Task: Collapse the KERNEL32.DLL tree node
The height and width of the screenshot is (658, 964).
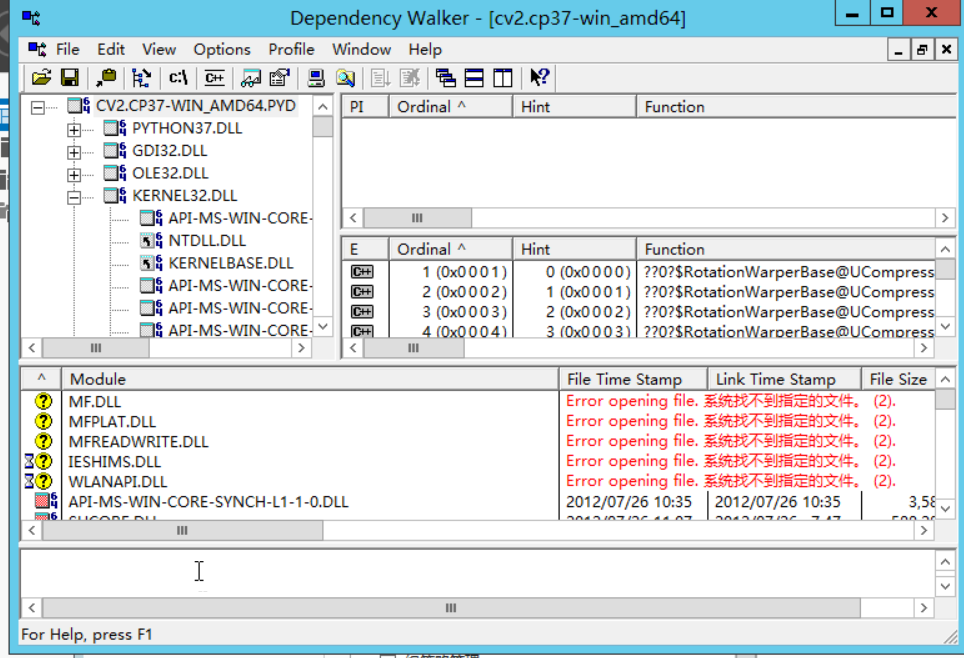Action: (x=74, y=197)
